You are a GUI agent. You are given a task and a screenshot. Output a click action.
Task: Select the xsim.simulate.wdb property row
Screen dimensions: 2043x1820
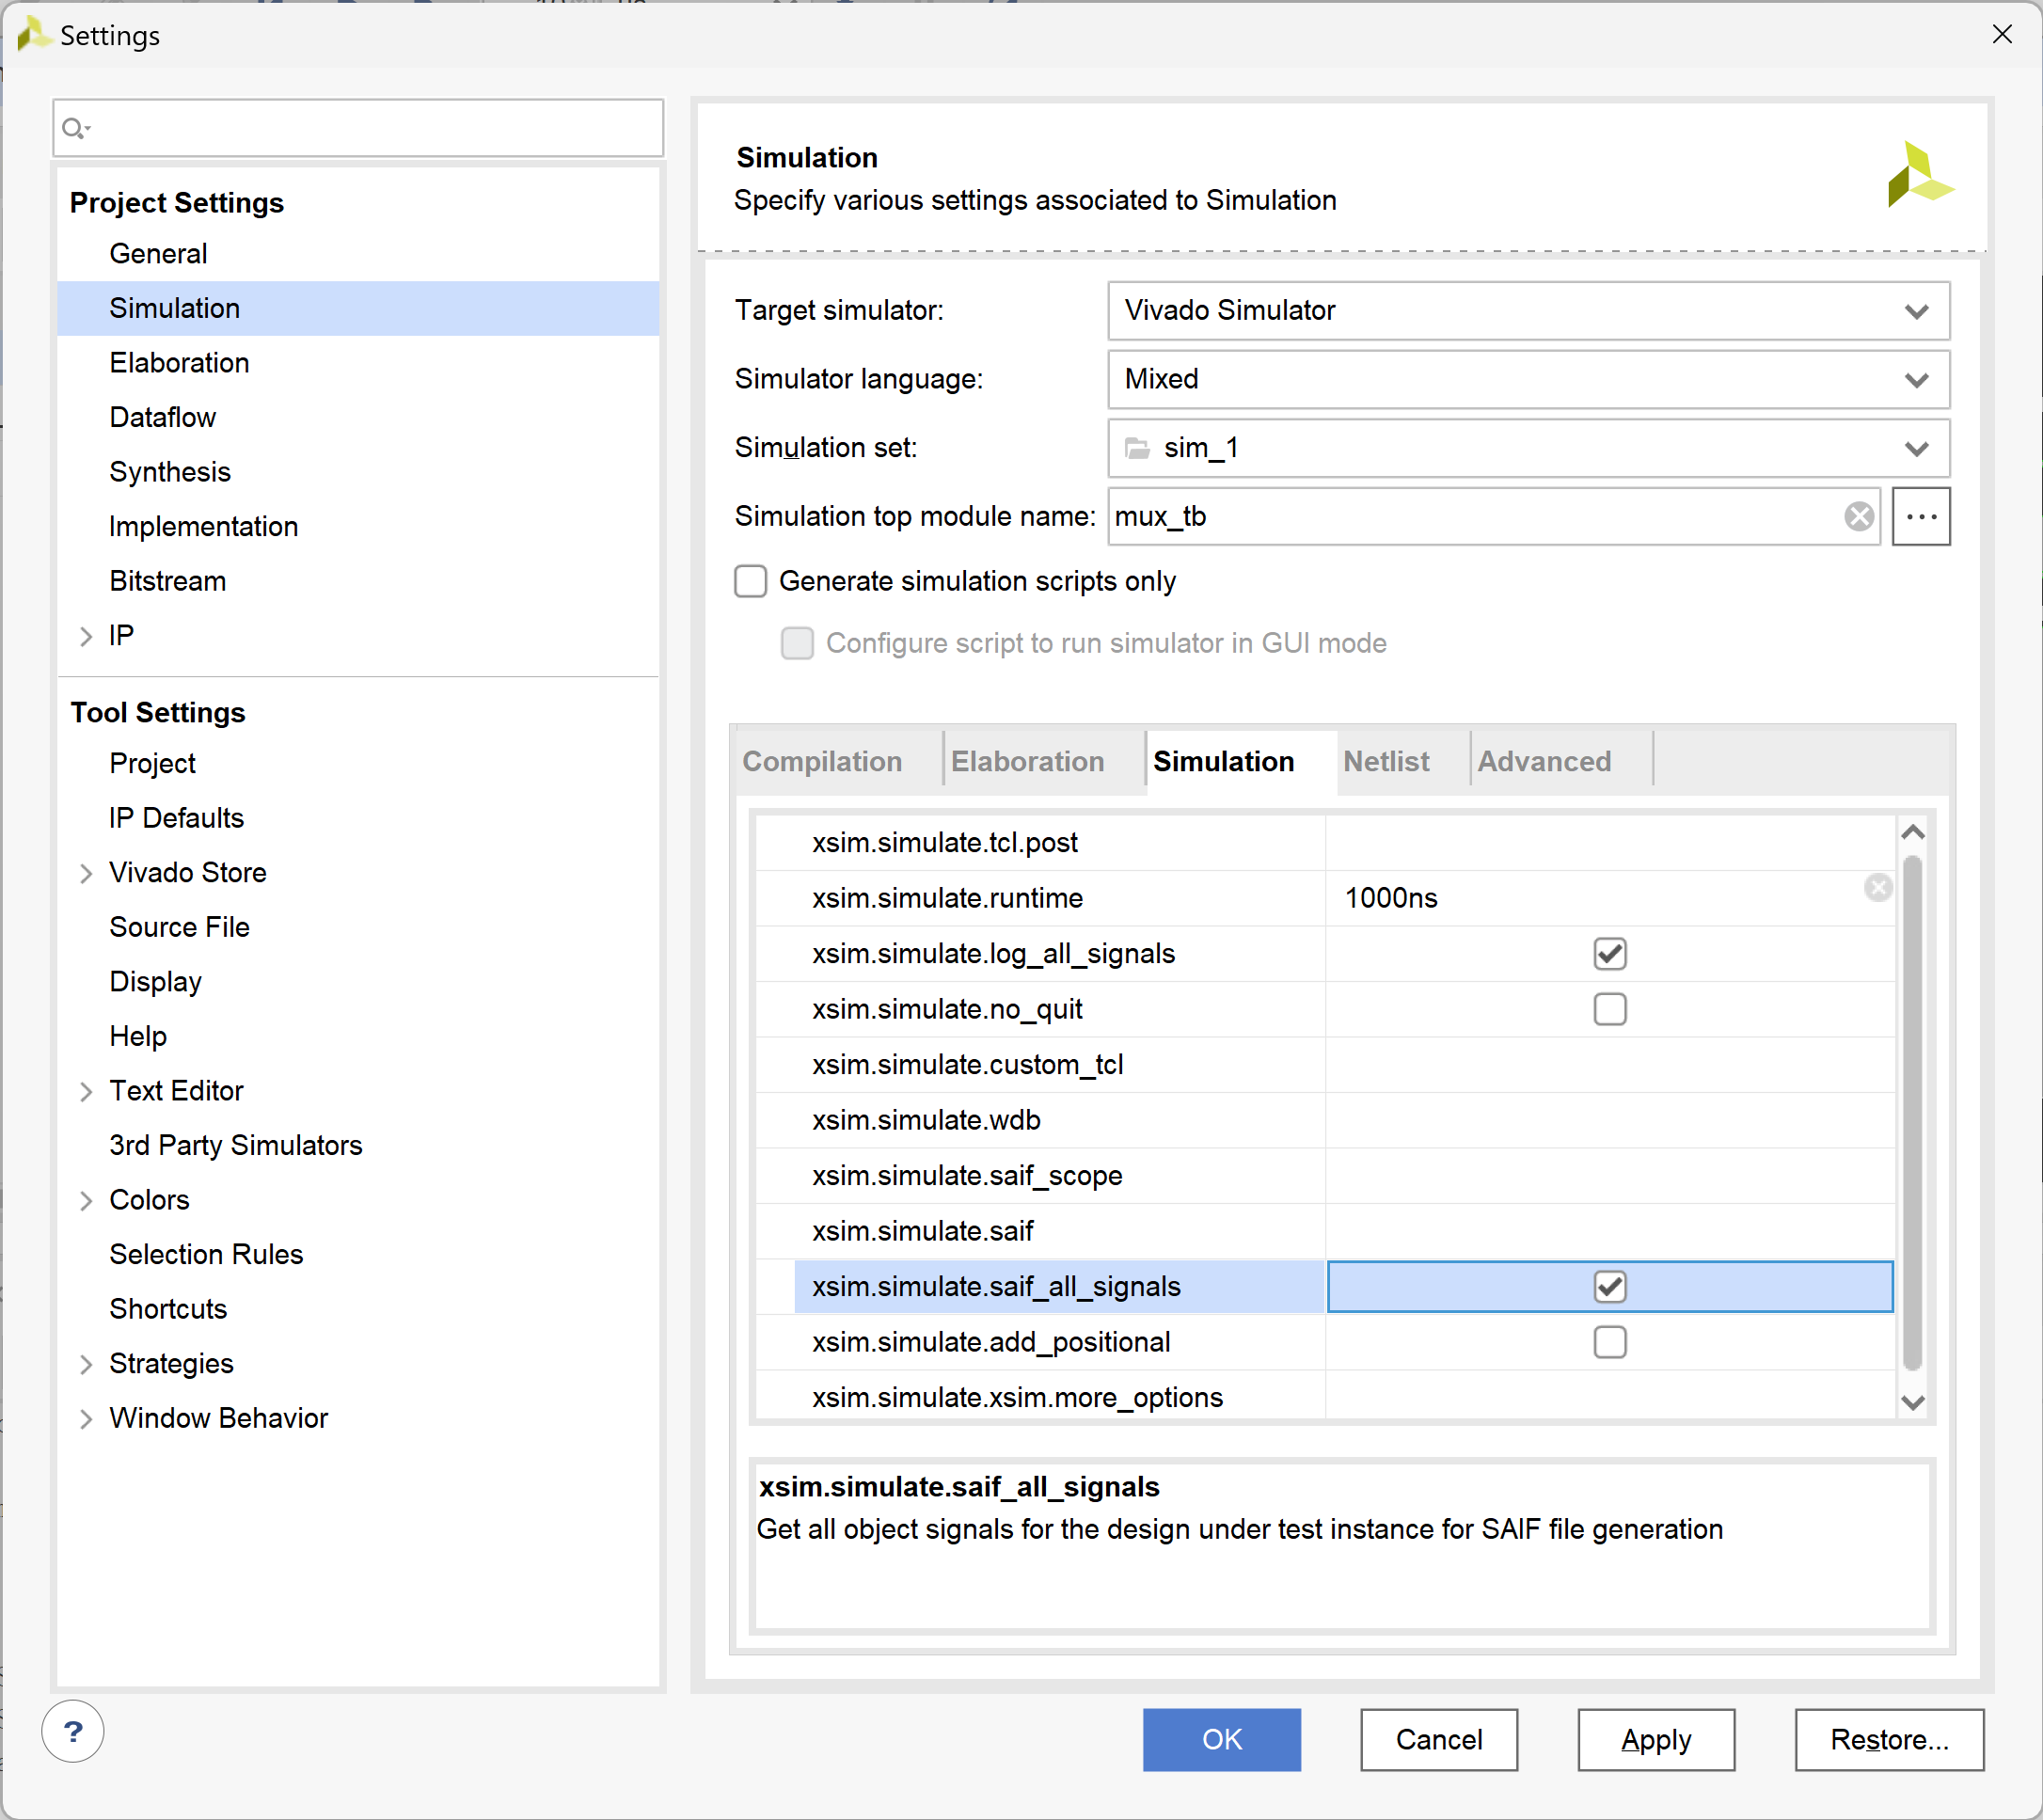[x=1324, y=1120]
